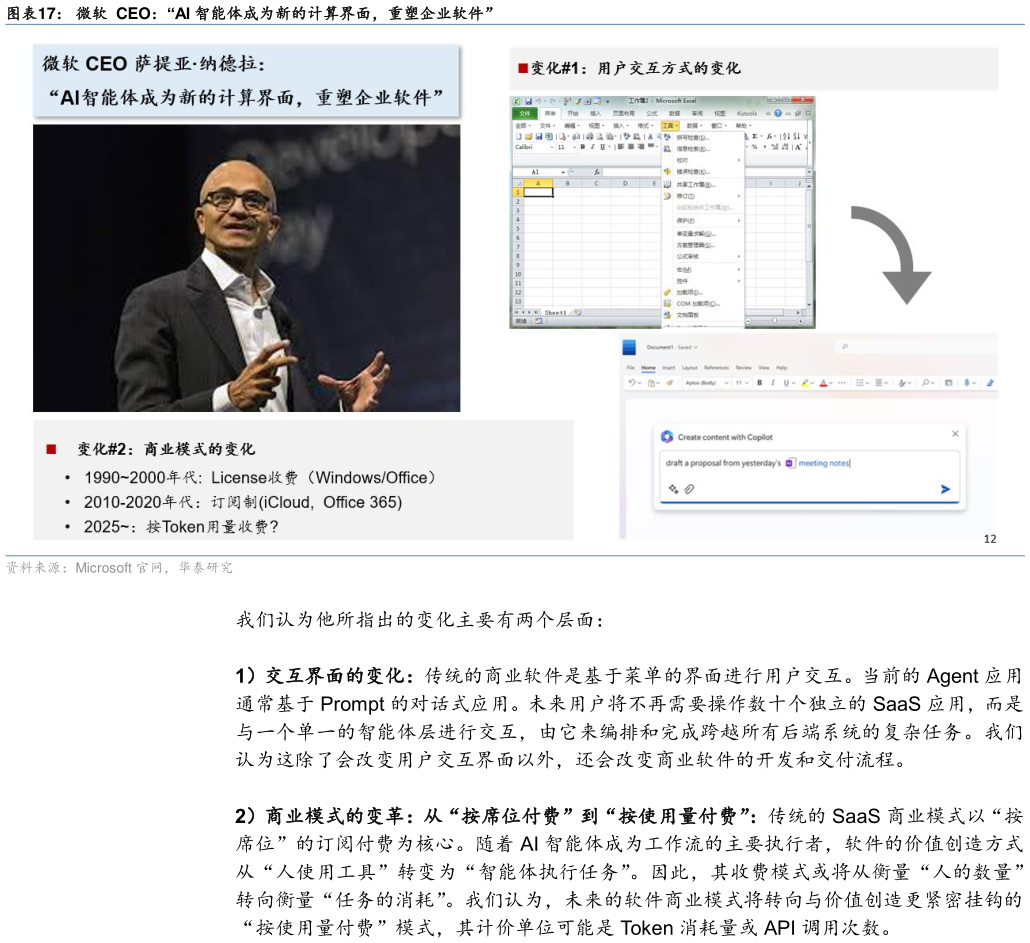
Task: Click the Word undo icon
Action: pos(631,383)
